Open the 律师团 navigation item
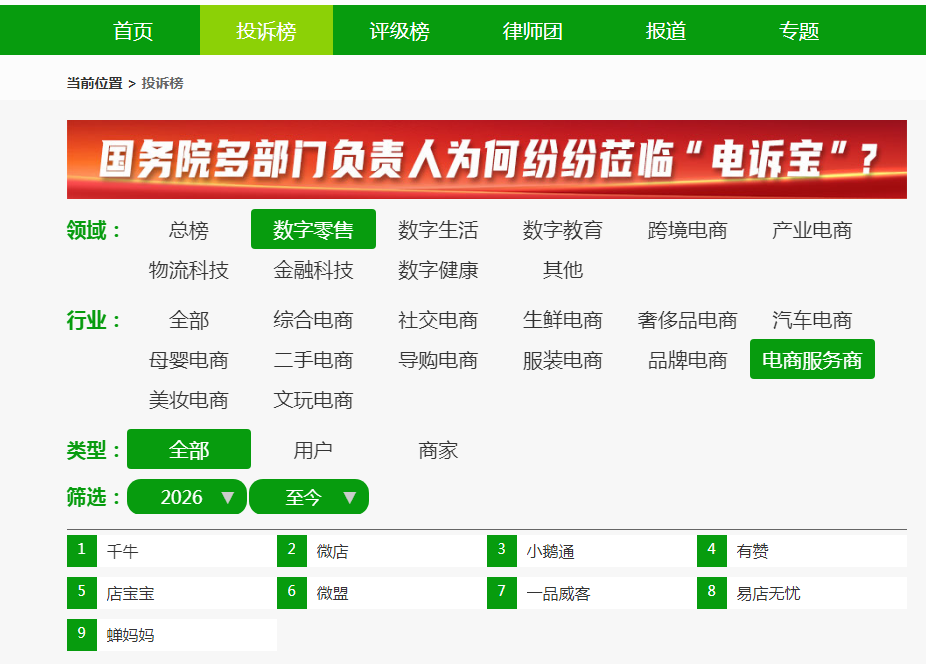This screenshot has height=664, width=926. 533,31
